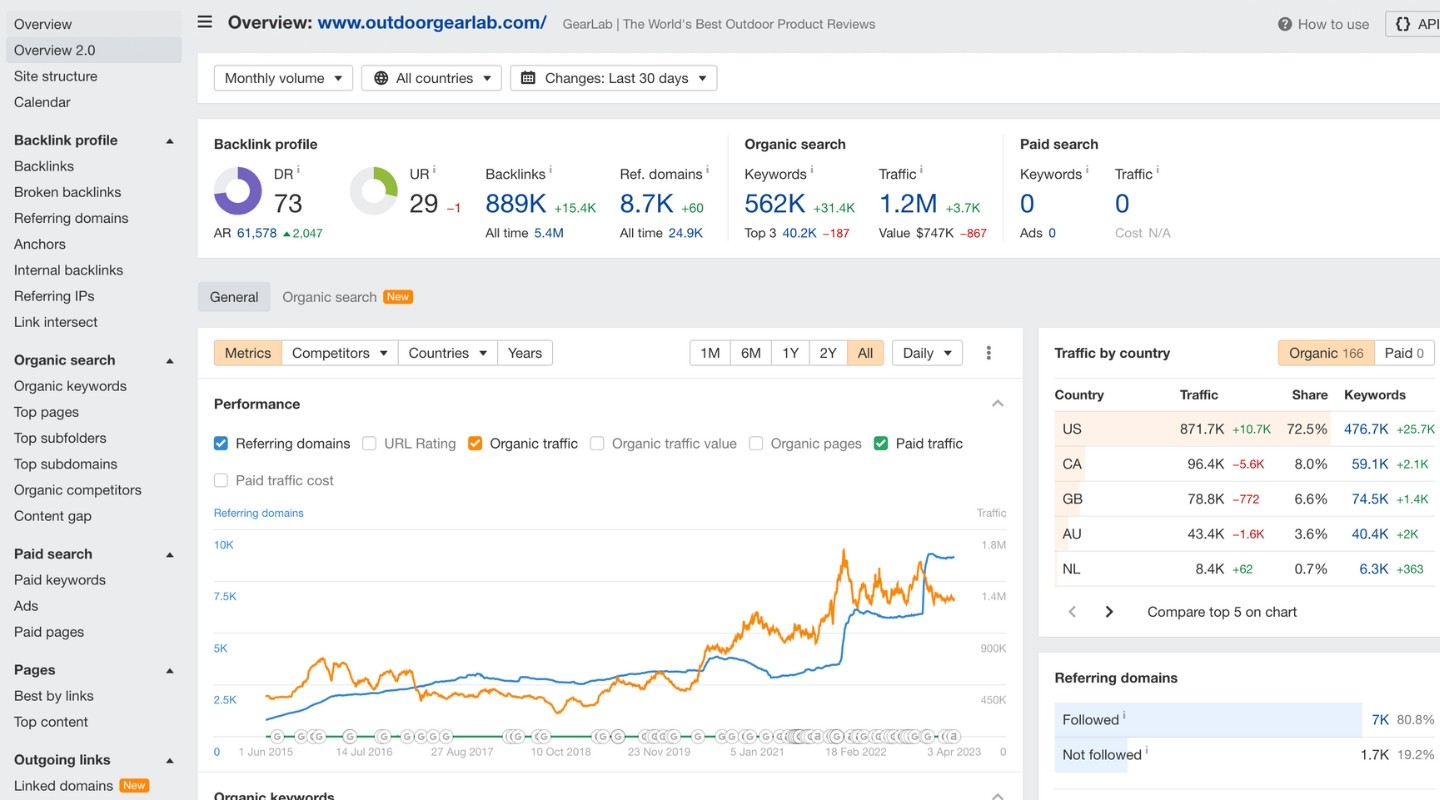This screenshot has width=1440, height=800.
Task: Set chart range to 2Y
Action: [x=828, y=353]
